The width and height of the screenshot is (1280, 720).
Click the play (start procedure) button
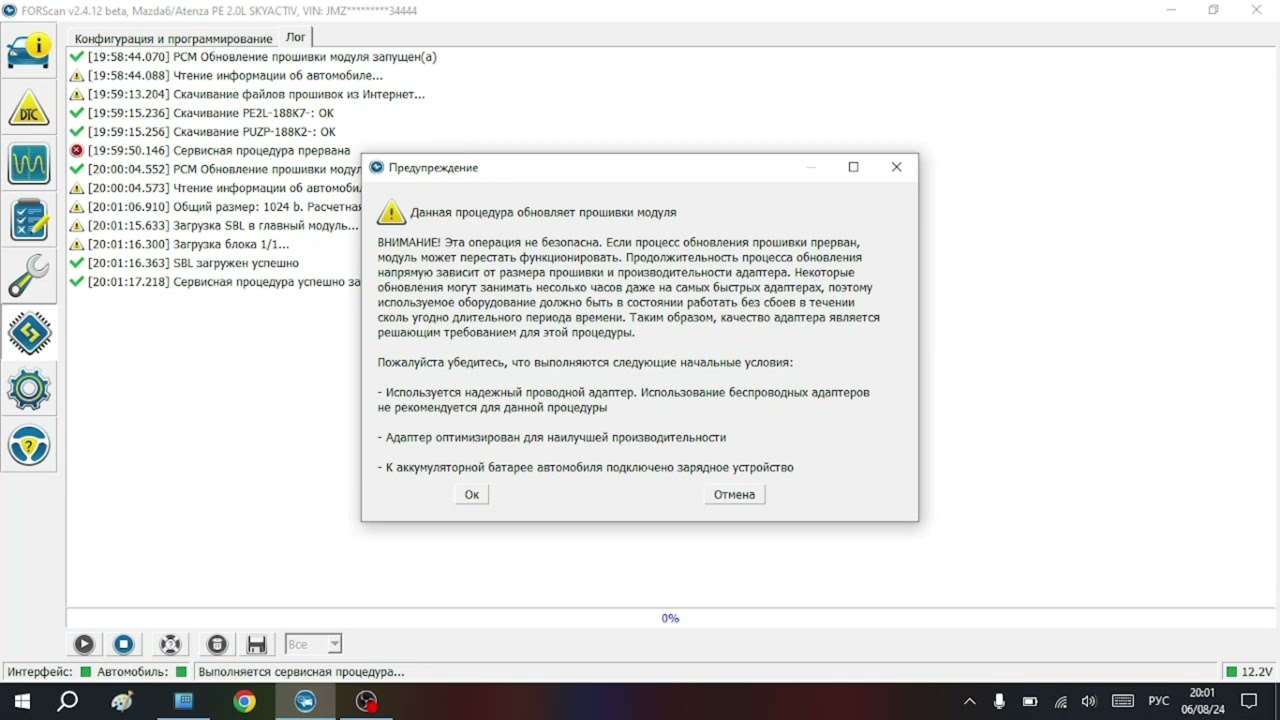pyautogui.click(x=84, y=645)
